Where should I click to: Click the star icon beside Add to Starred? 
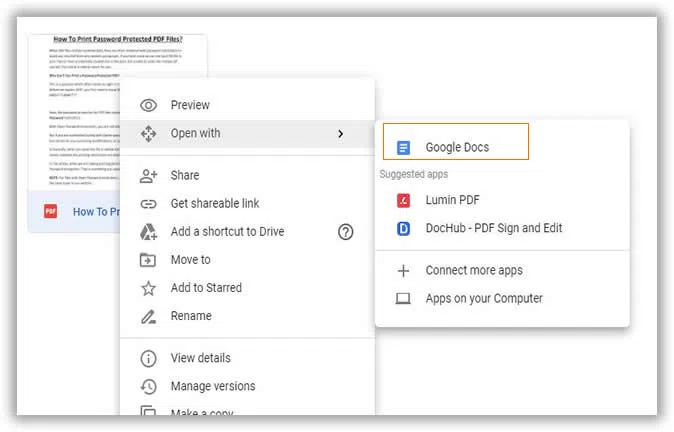tap(148, 288)
